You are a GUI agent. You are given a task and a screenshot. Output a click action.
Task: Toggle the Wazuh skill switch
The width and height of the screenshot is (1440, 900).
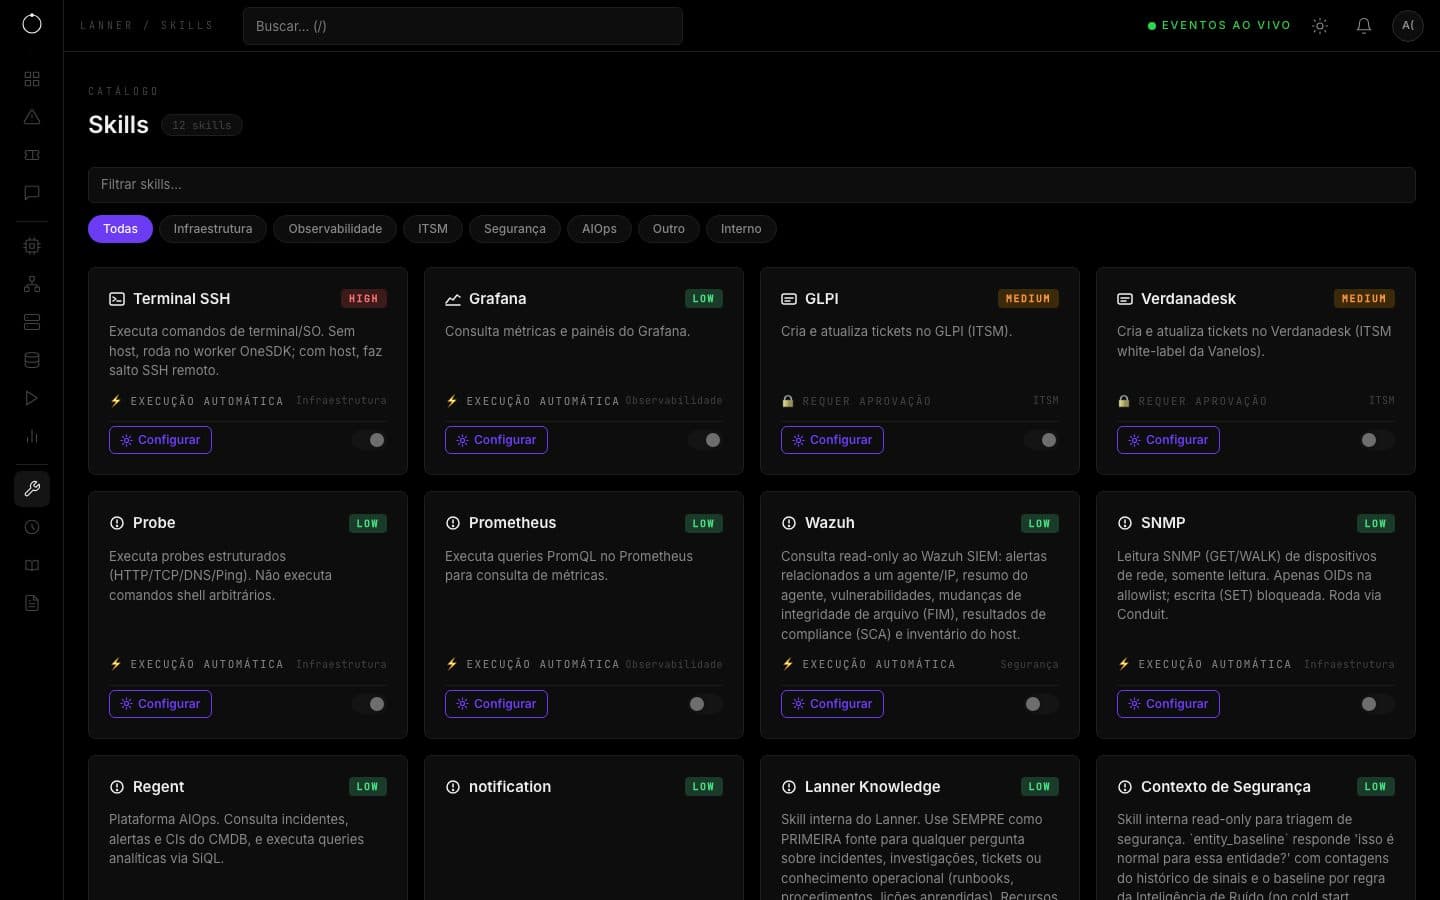click(x=1041, y=704)
